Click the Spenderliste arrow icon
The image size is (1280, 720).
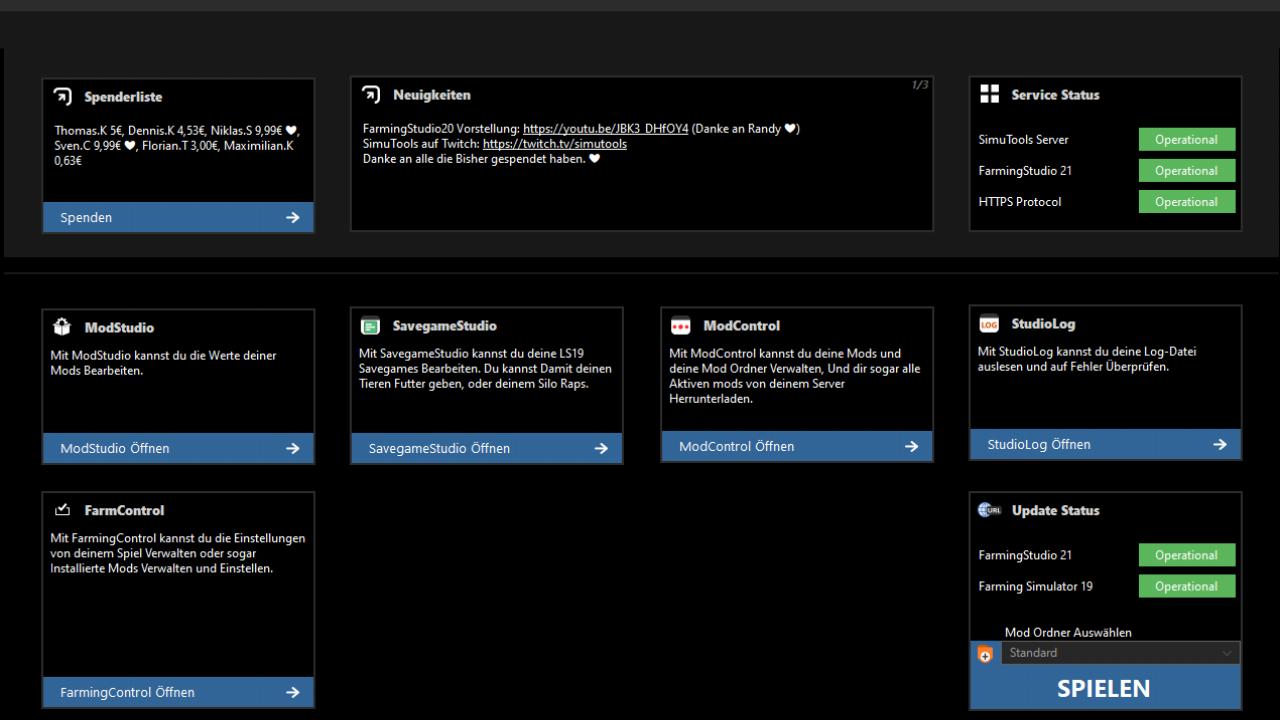62,97
